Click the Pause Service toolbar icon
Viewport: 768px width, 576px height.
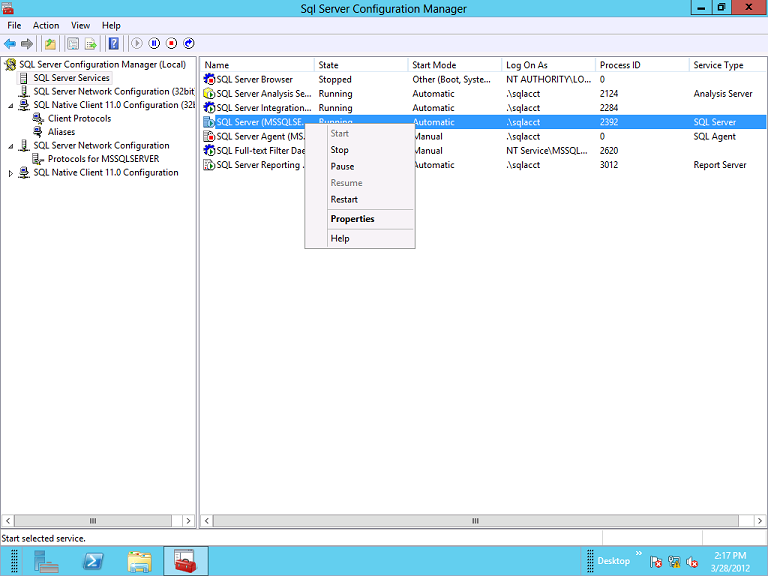154,44
